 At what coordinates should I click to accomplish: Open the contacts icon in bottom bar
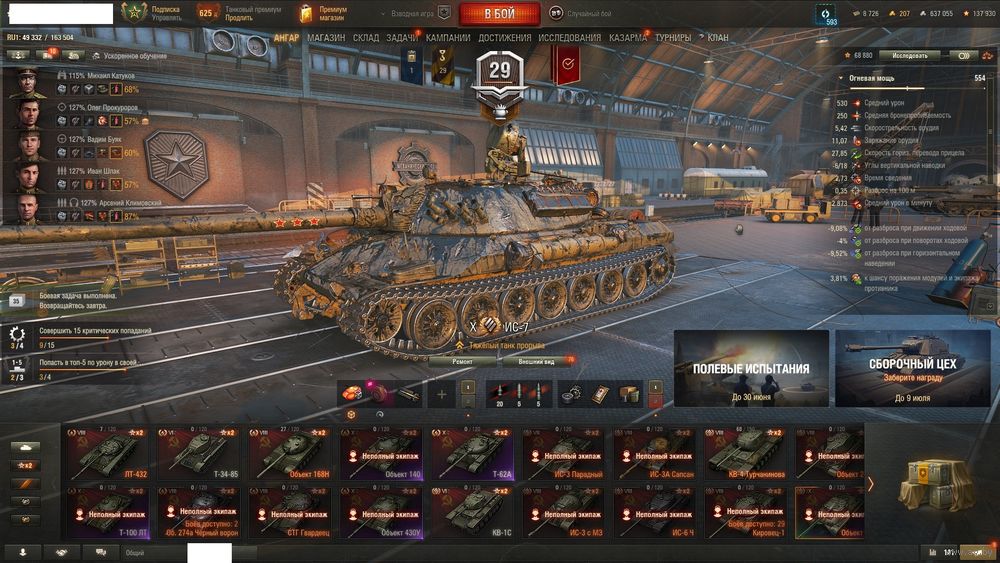pyautogui.click(x=22, y=552)
